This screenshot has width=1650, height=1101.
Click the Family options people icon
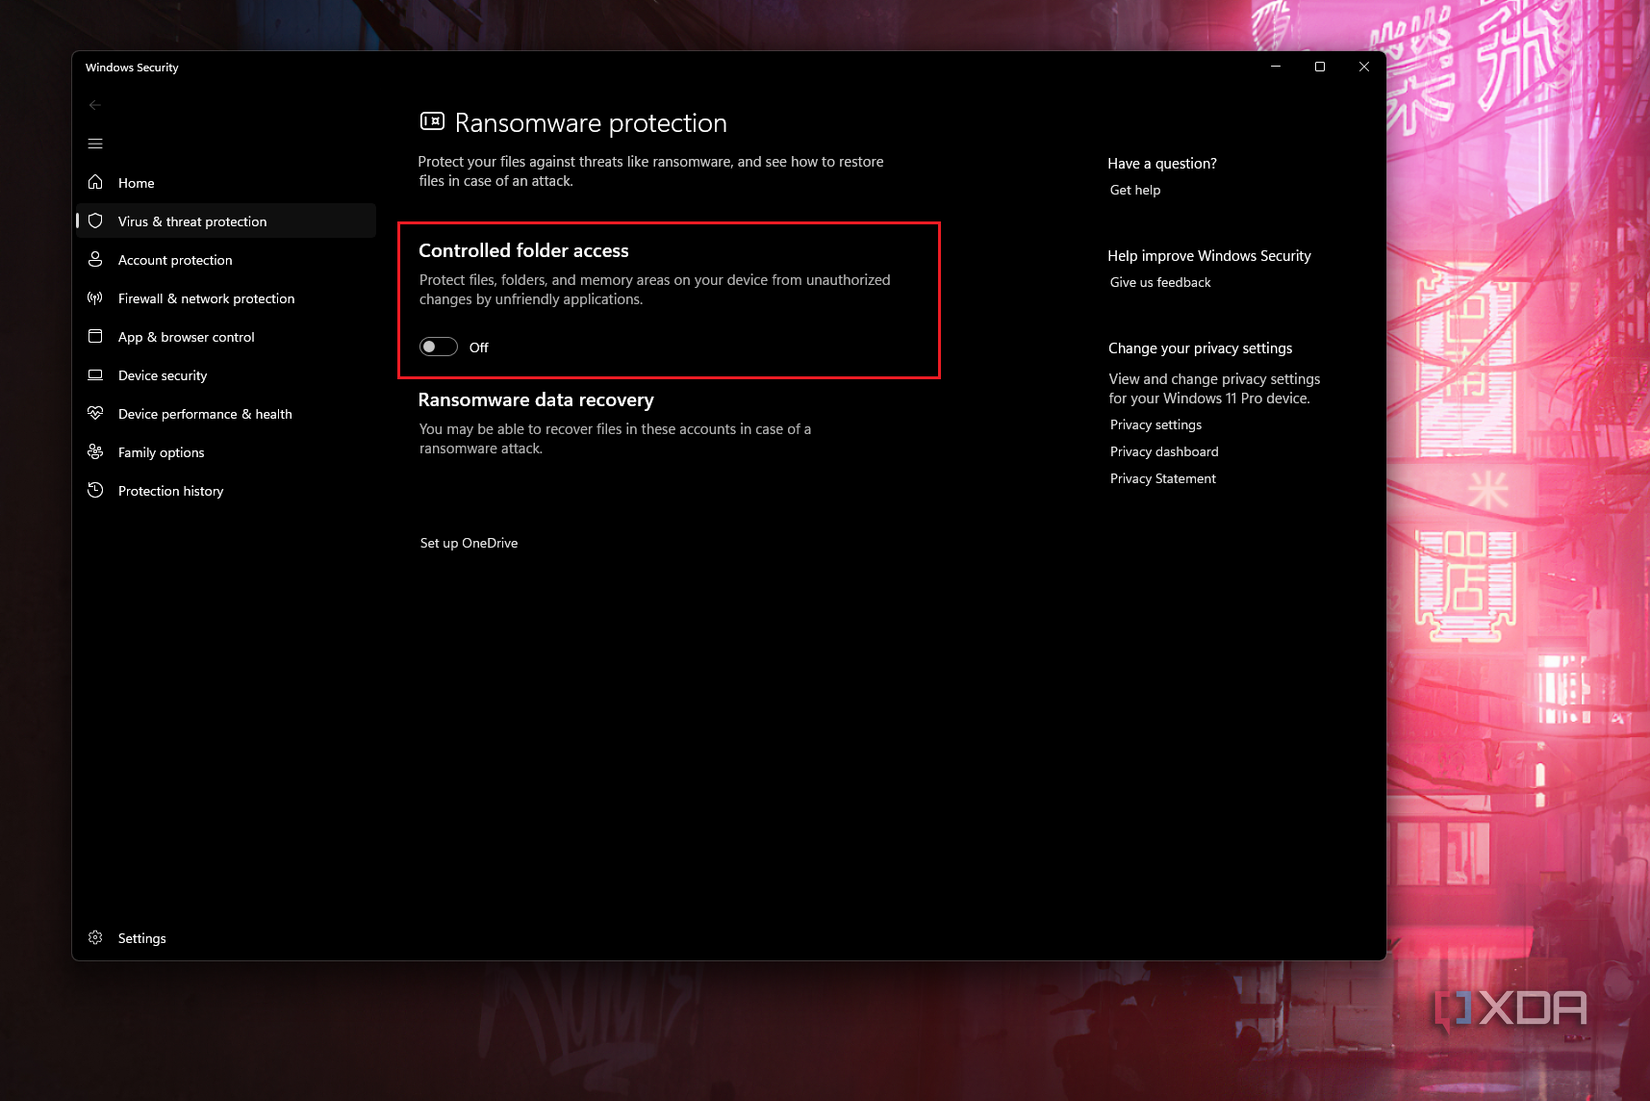tap(95, 452)
